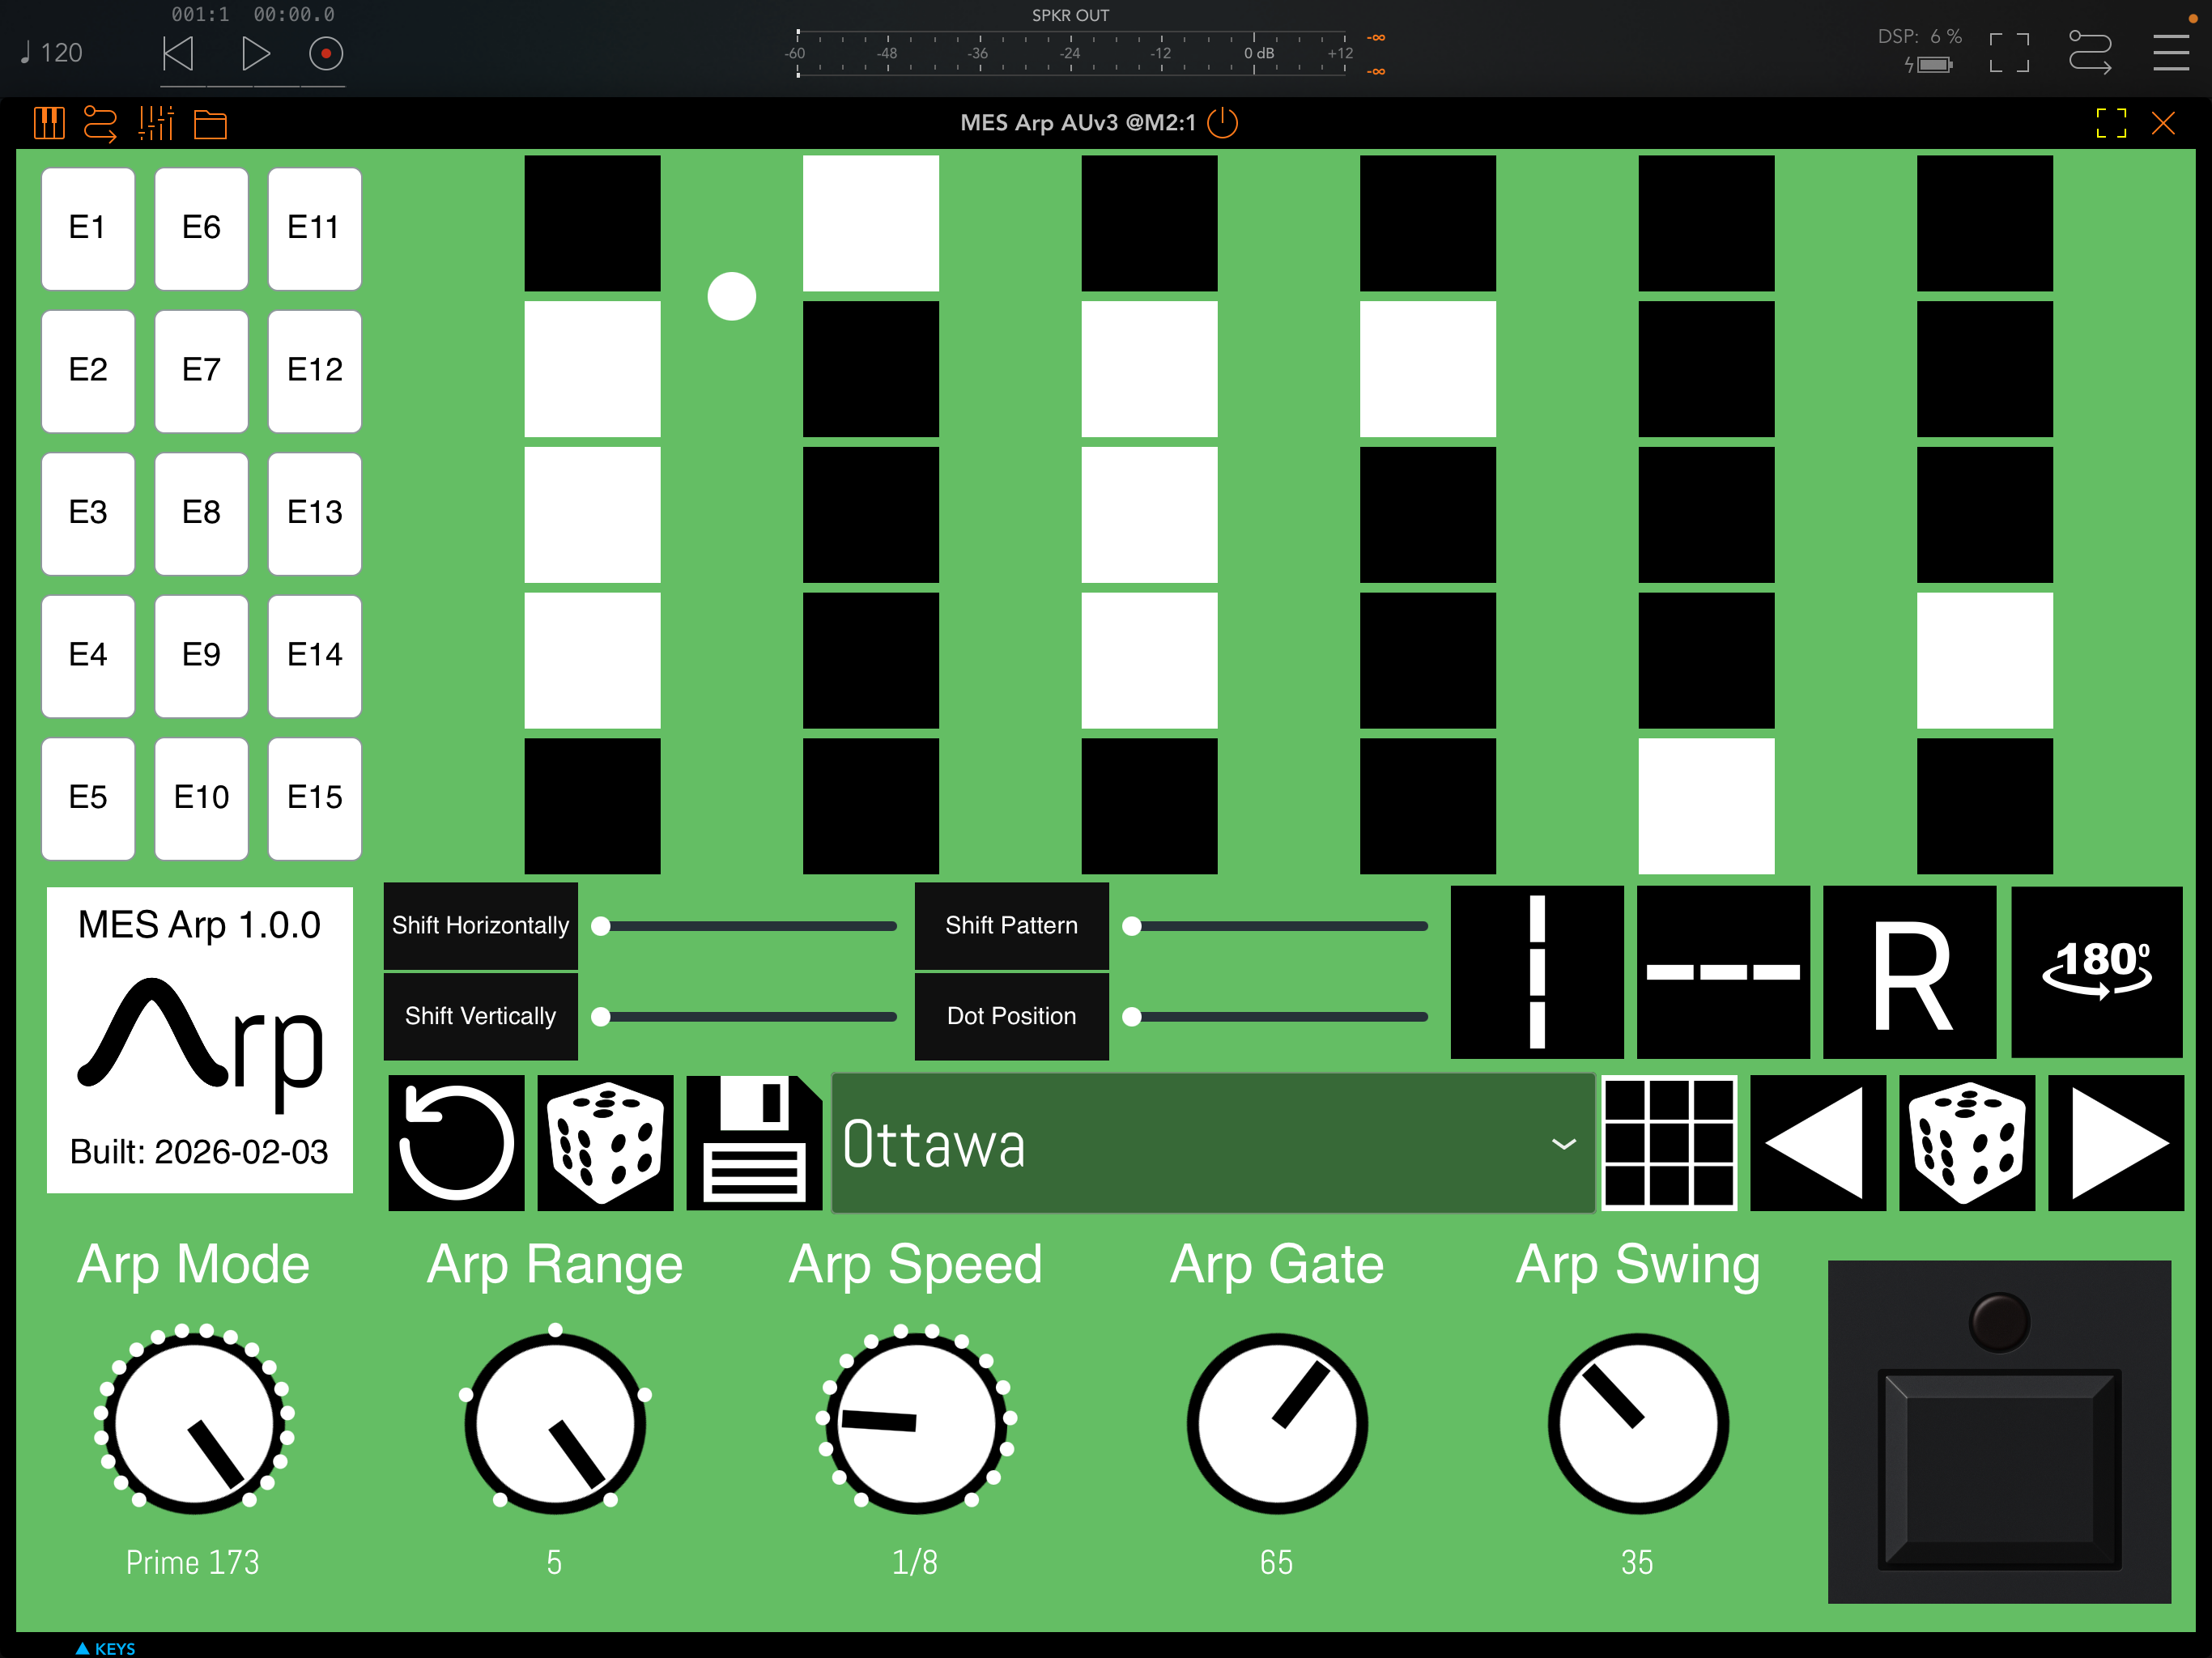Screen dimensions: 2212x1658
Task: Toggle third-row white cell in third column
Action: click(1150, 515)
